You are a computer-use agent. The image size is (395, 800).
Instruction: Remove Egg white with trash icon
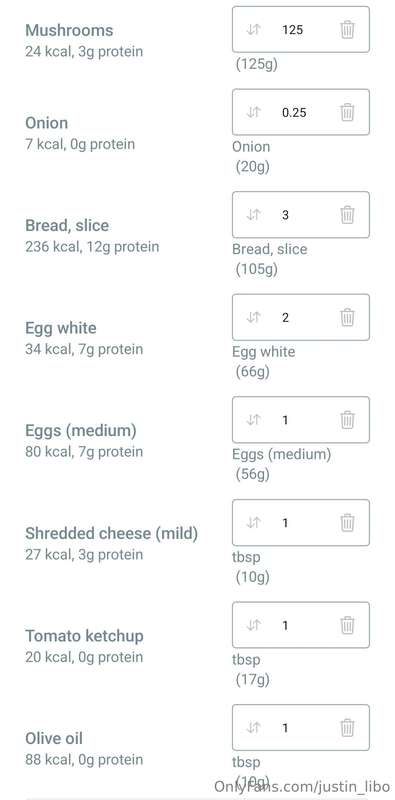(347, 317)
